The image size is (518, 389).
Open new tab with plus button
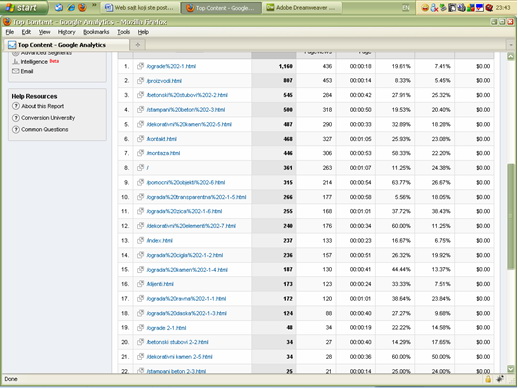138,45
